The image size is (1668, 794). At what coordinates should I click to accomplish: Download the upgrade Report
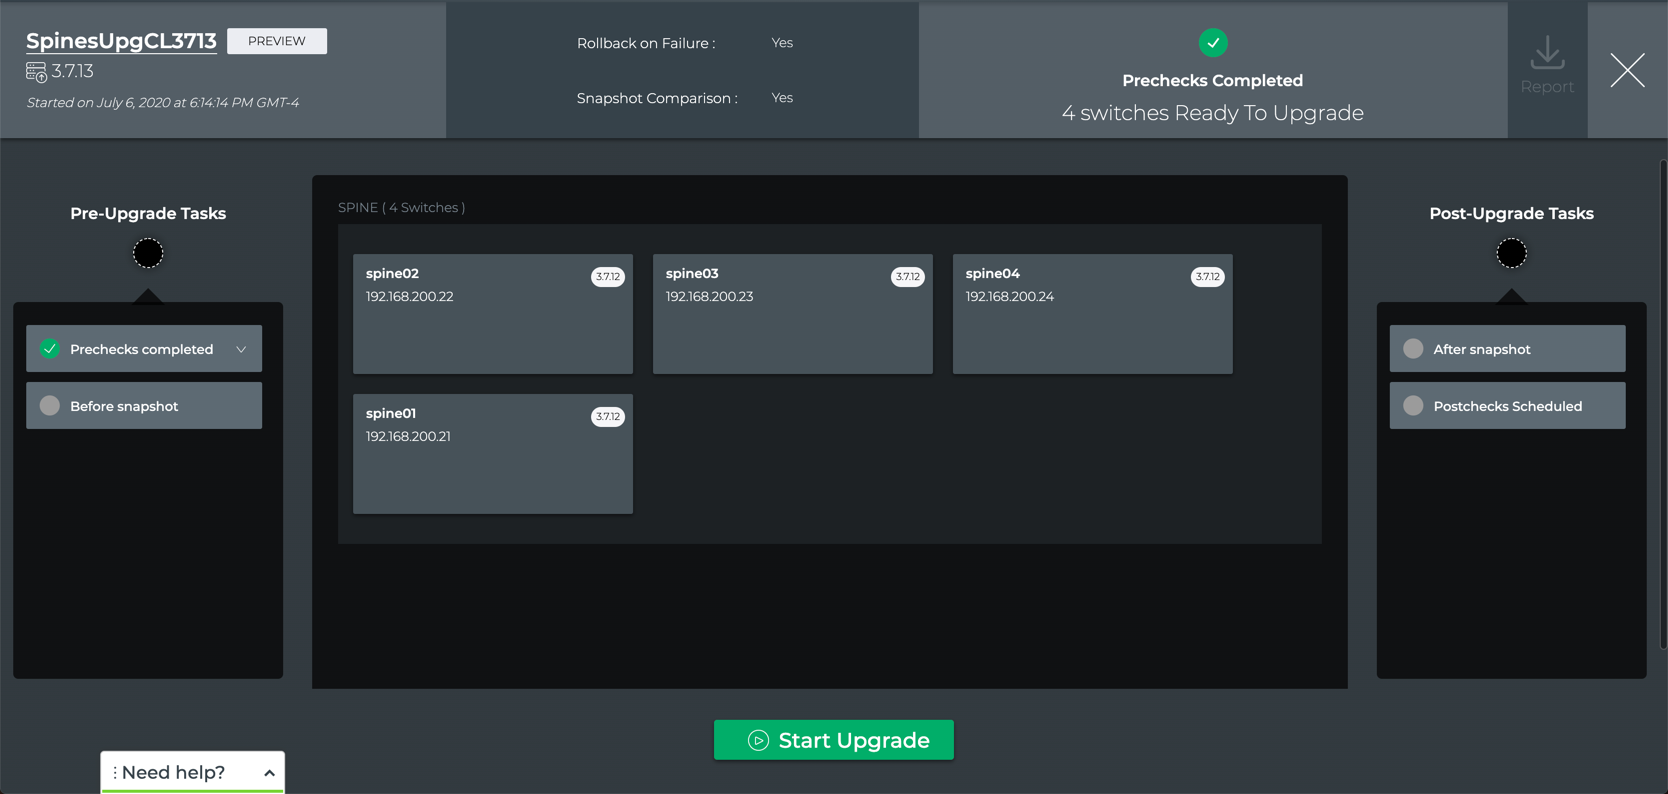1546,66
